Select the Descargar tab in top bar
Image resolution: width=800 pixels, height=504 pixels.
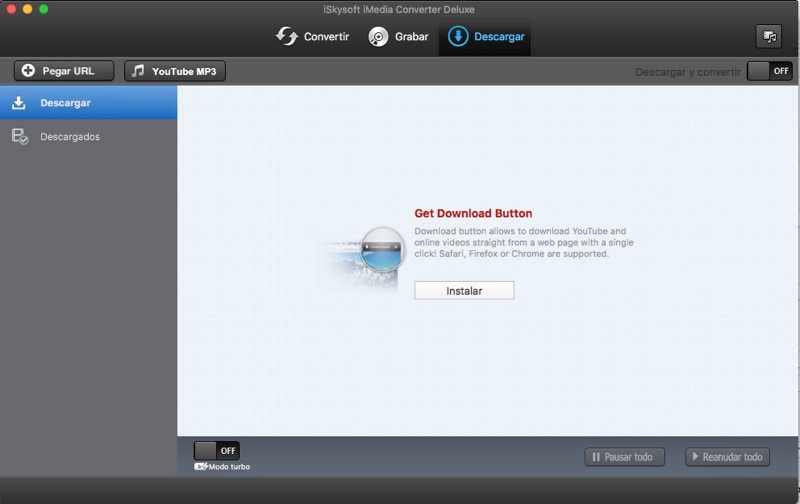point(485,37)
